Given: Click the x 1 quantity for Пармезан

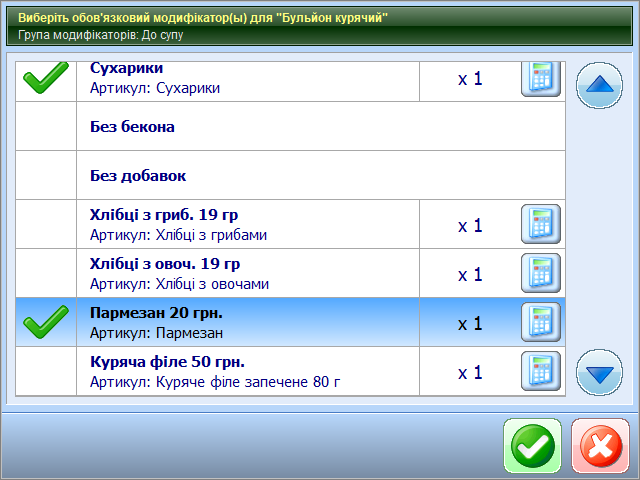Looking at the screenshot, I should [x=470, y=323].
